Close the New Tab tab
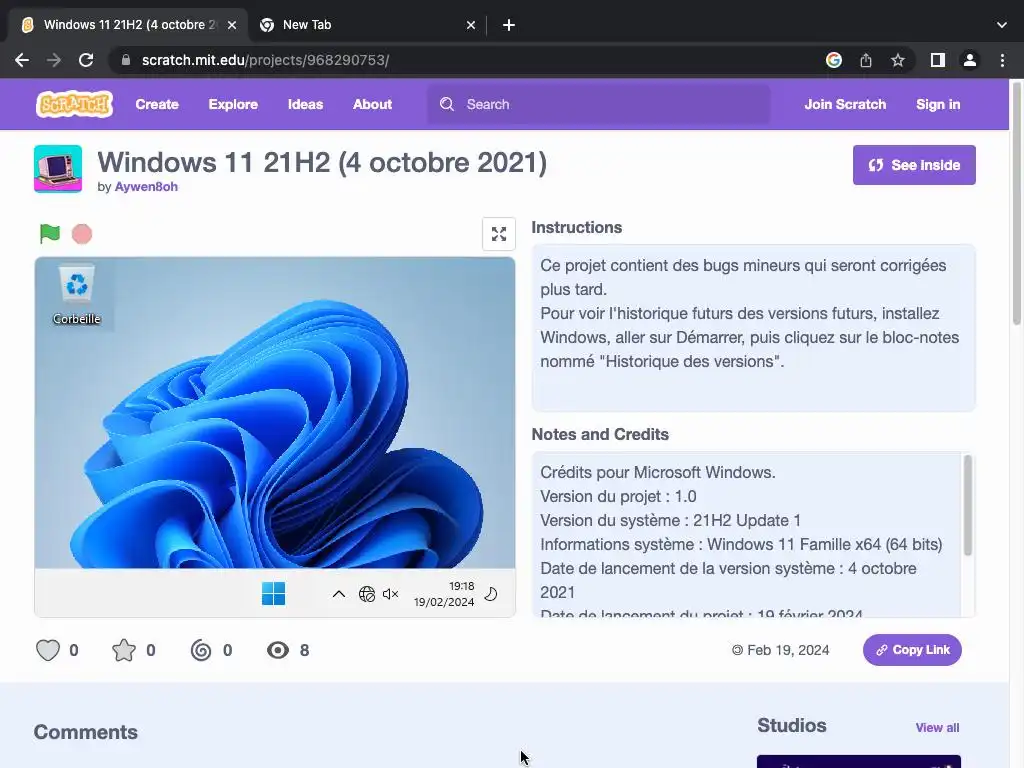Screen dimensions: 1024x768 pyautogui.click(x=471, y=25)
